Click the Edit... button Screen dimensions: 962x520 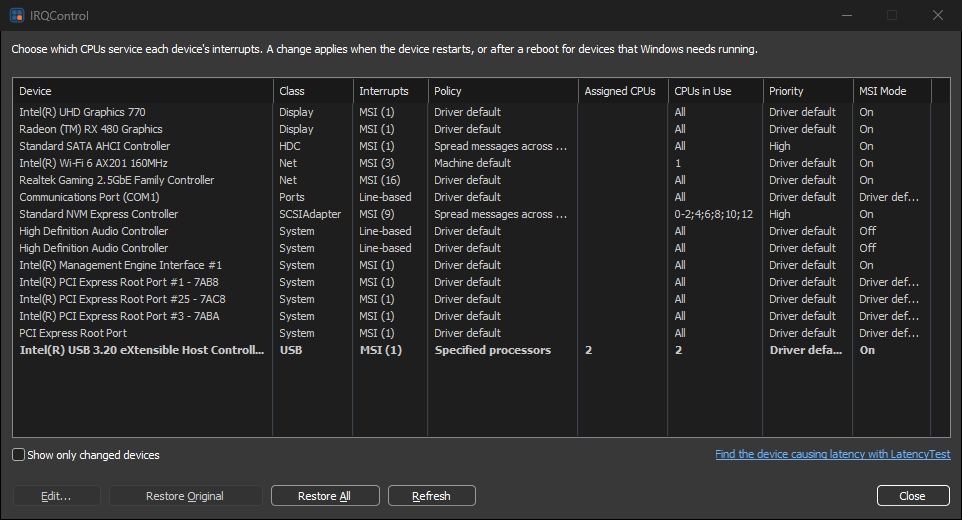pos(56,495)
